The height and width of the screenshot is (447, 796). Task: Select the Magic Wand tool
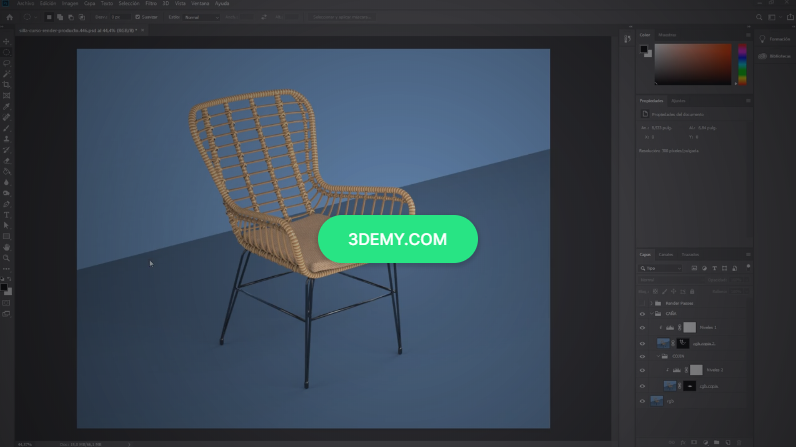point(7,74)
